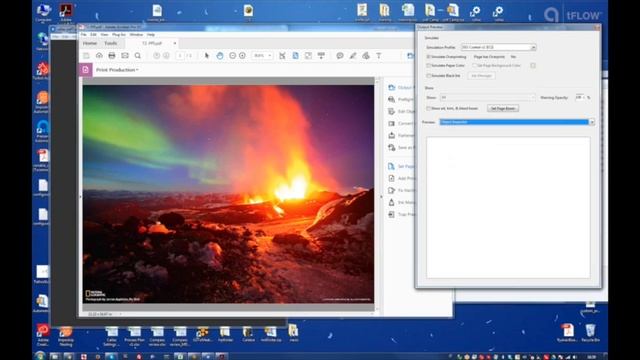Open Adobe Acrobat desktop shortcut icon

66,13
